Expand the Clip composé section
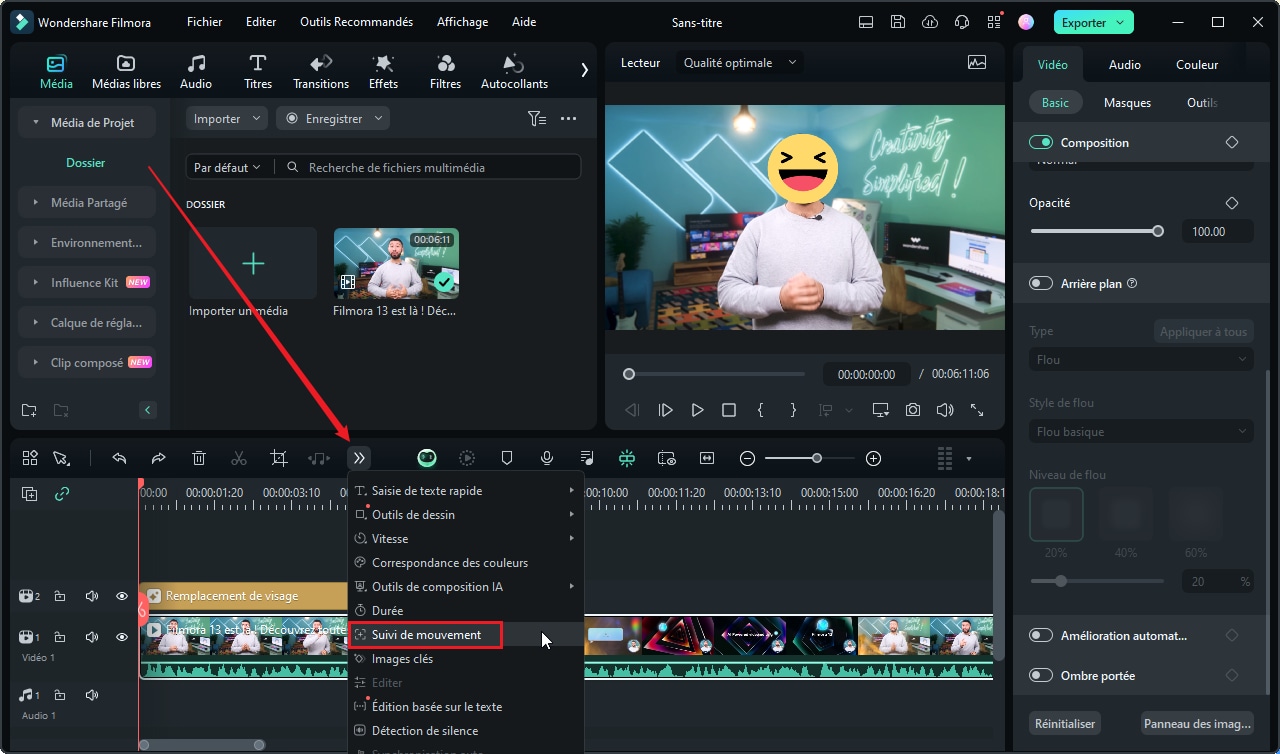 [87, 362]
